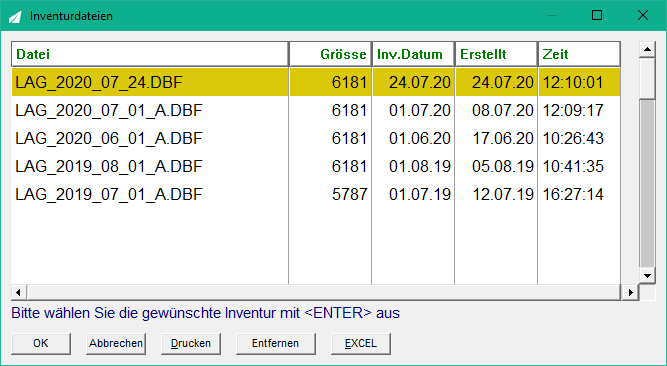Click the horizontal scrollbar right arrow
The height and width of the screenshot is (366, 667).
pos(630,292)
